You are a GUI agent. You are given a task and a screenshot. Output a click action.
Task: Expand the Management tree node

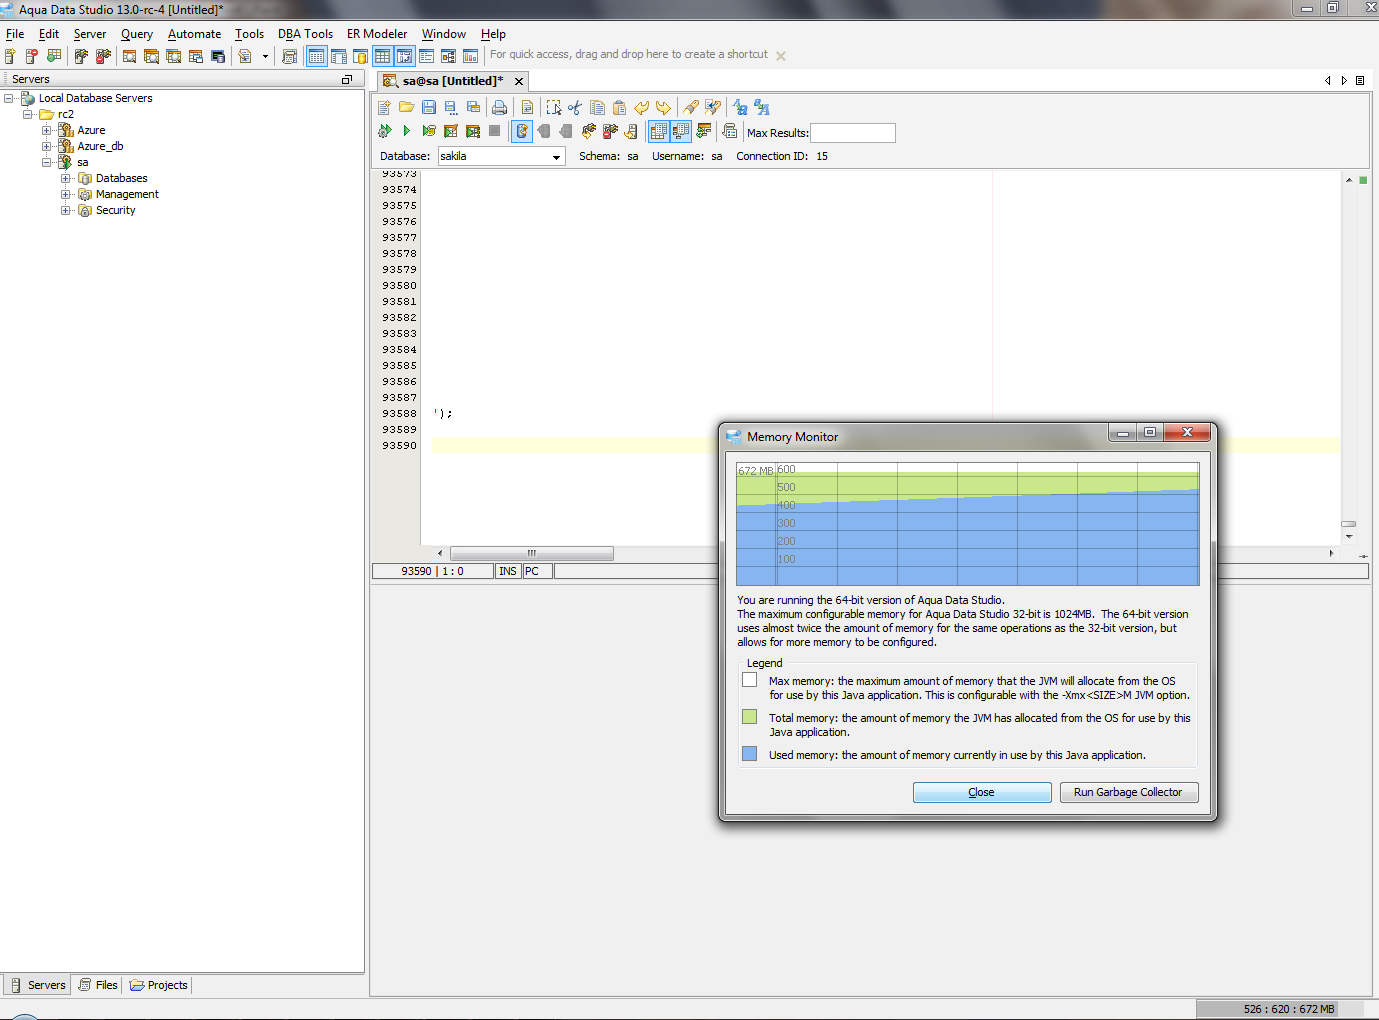tap(66, 194)
